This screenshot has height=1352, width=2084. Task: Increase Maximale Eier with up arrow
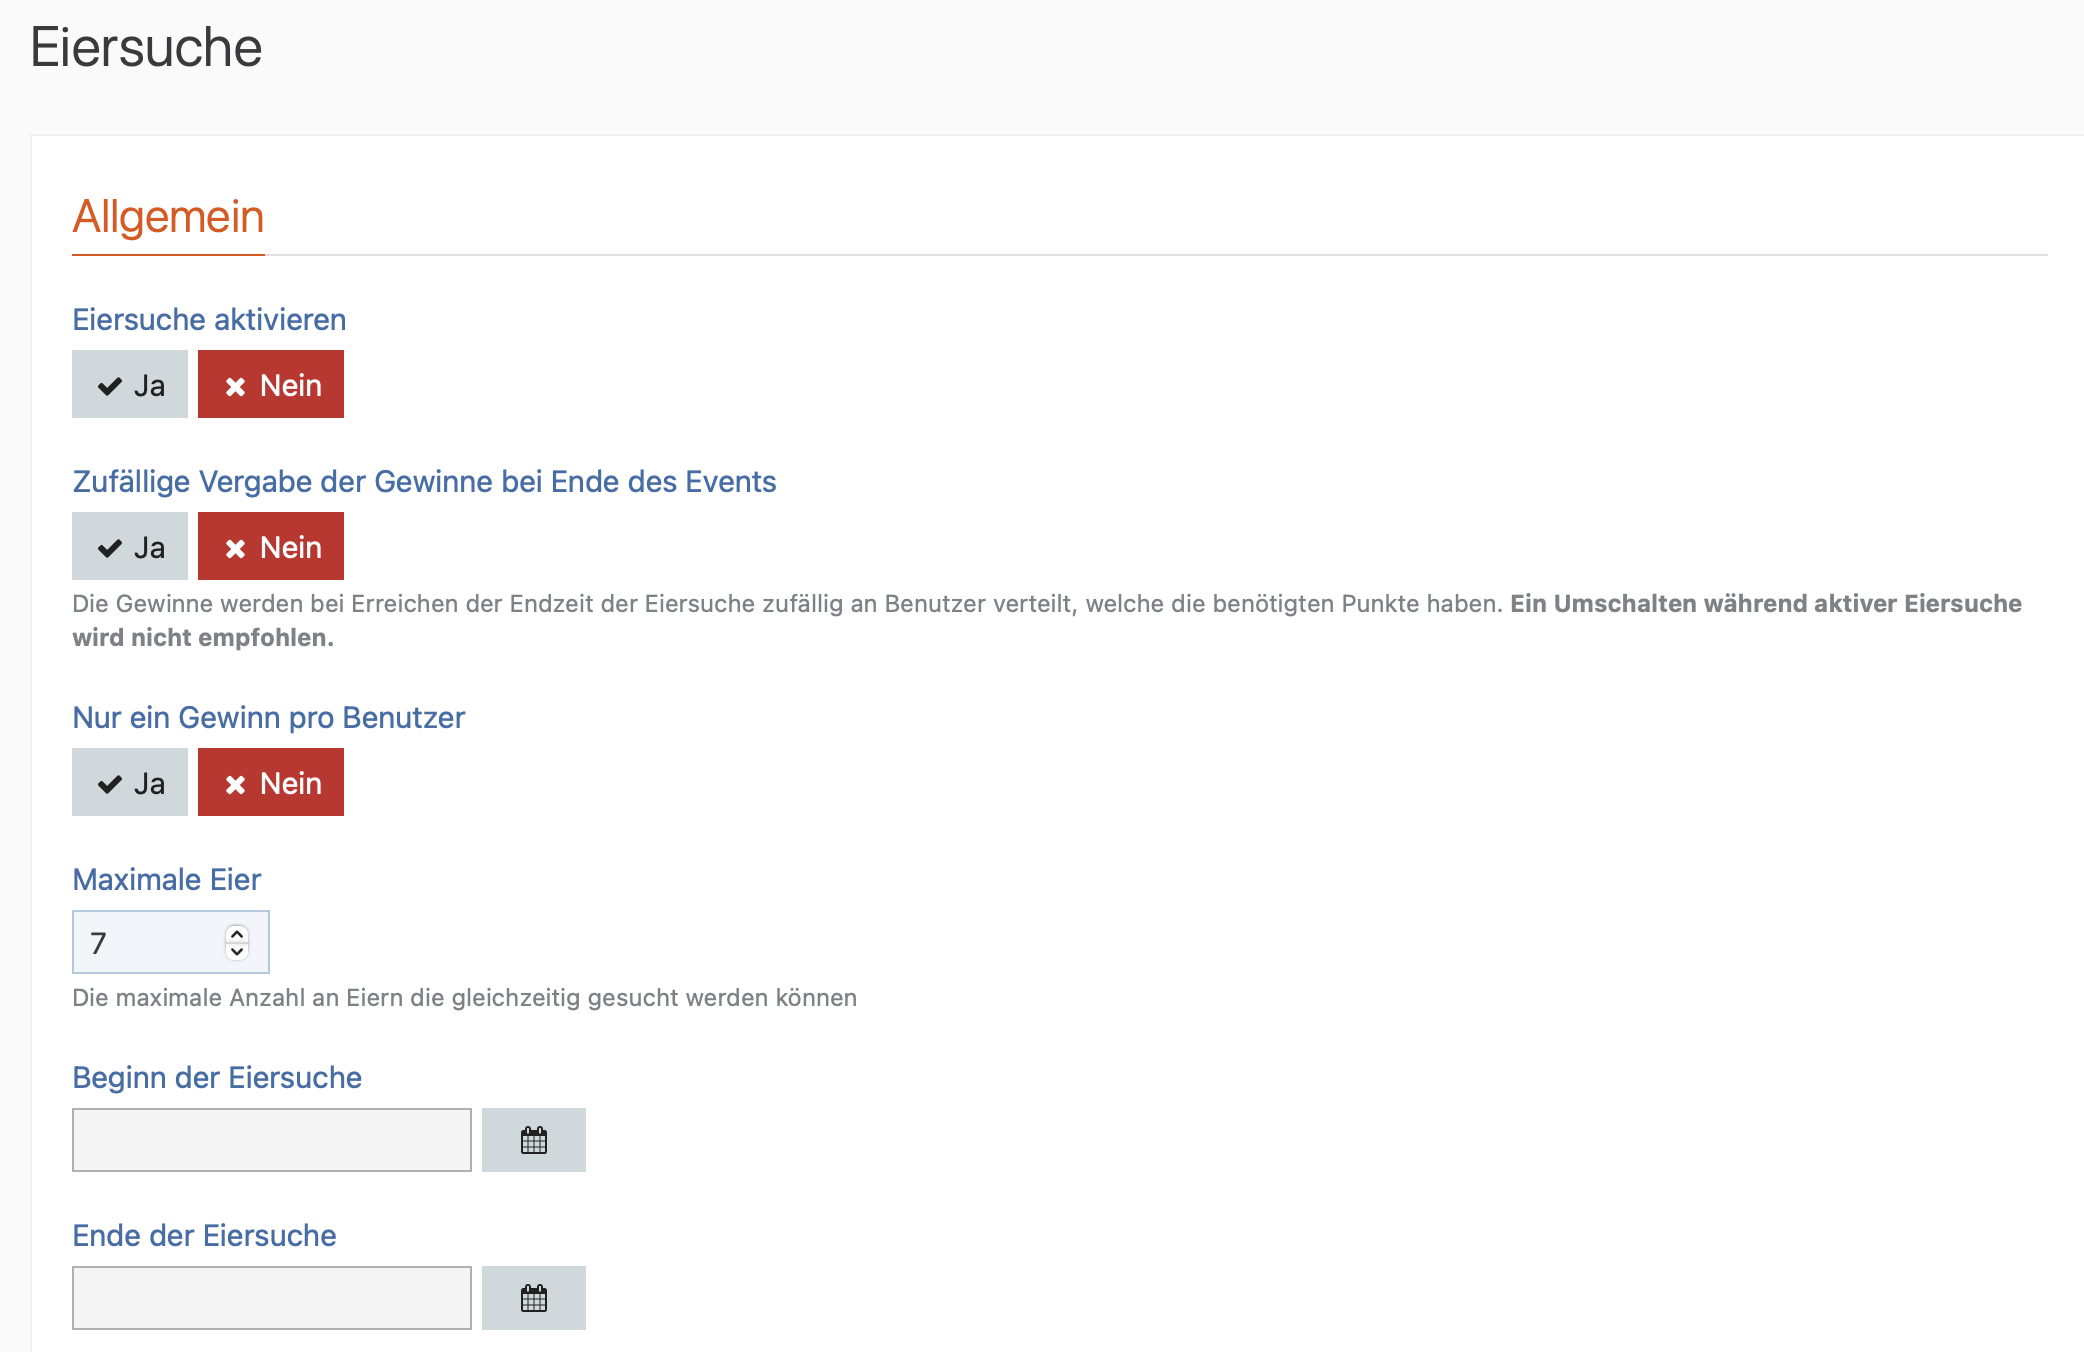click(x=237, y=934)
